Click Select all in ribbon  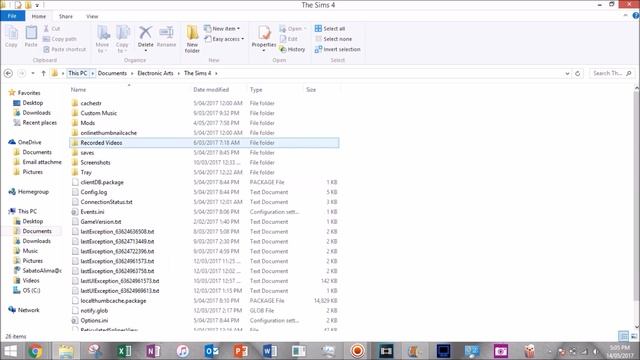(330, 29)
